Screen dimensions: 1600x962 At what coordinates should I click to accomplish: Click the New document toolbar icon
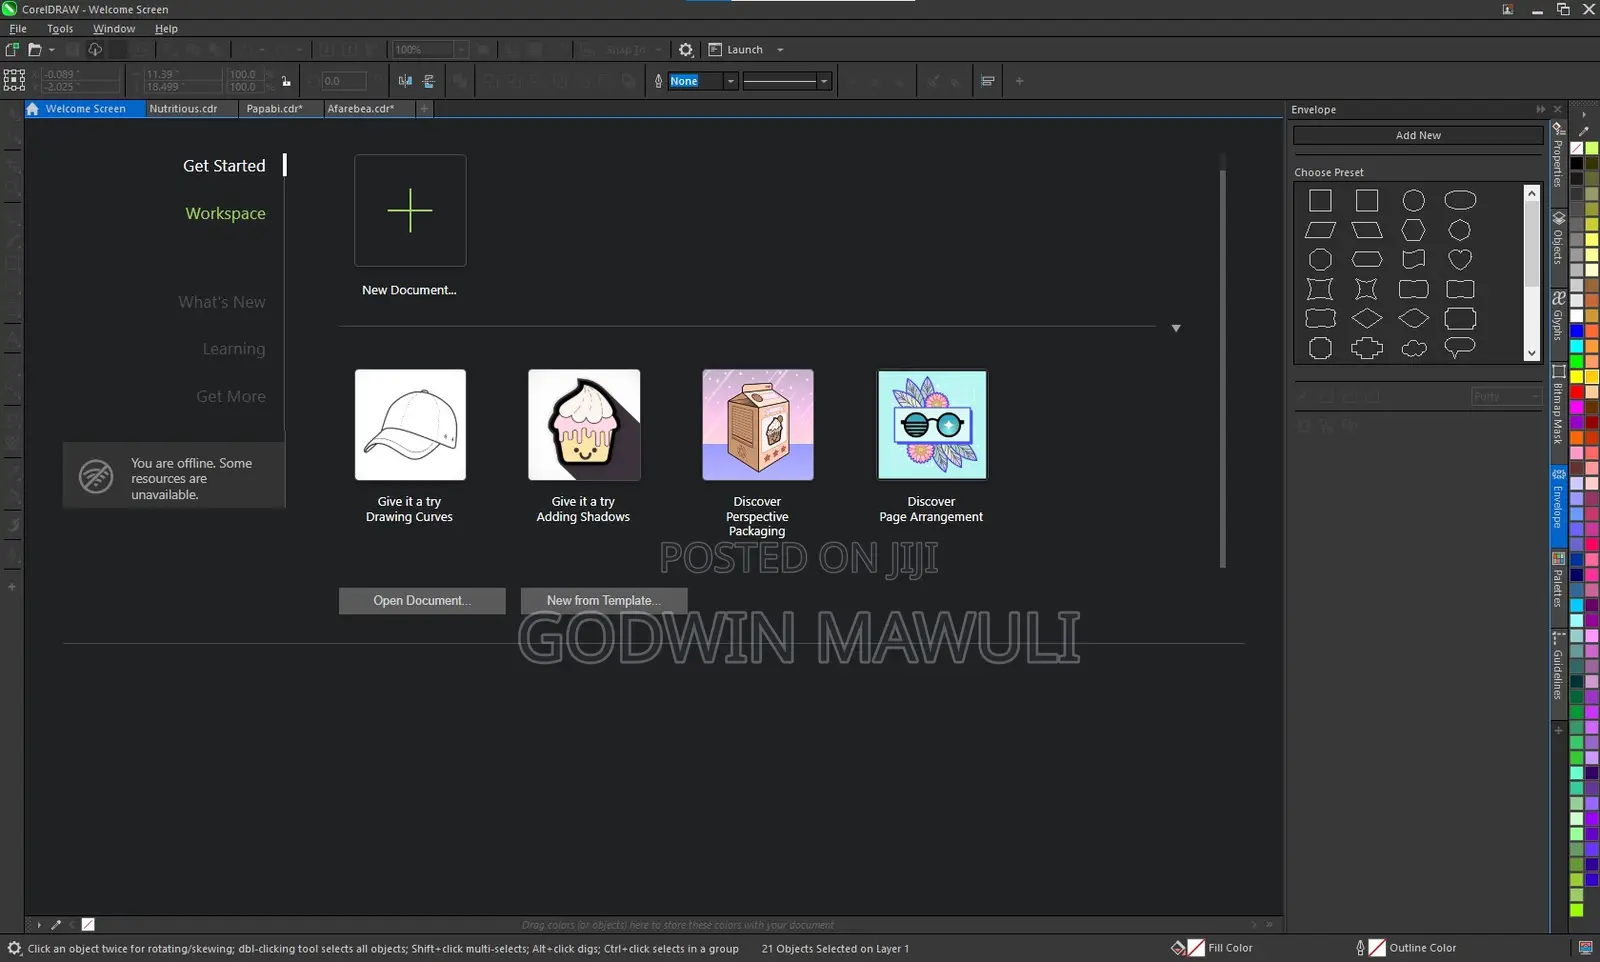[x=12, y=49]
